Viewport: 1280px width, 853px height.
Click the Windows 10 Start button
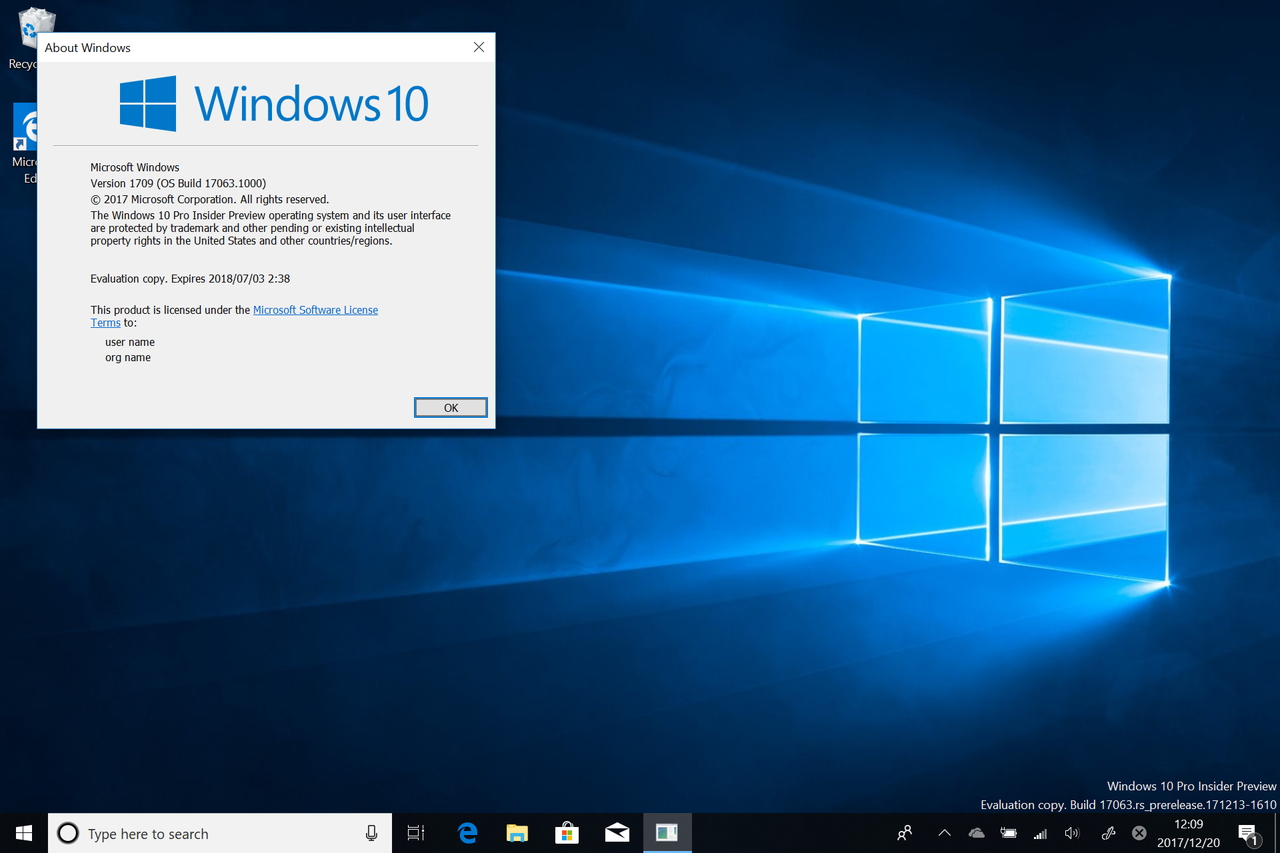(x=21, y=832)
